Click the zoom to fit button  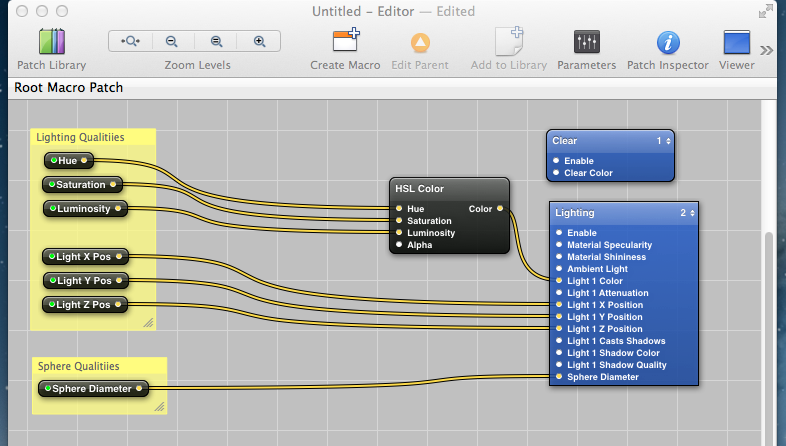(130, 41)
